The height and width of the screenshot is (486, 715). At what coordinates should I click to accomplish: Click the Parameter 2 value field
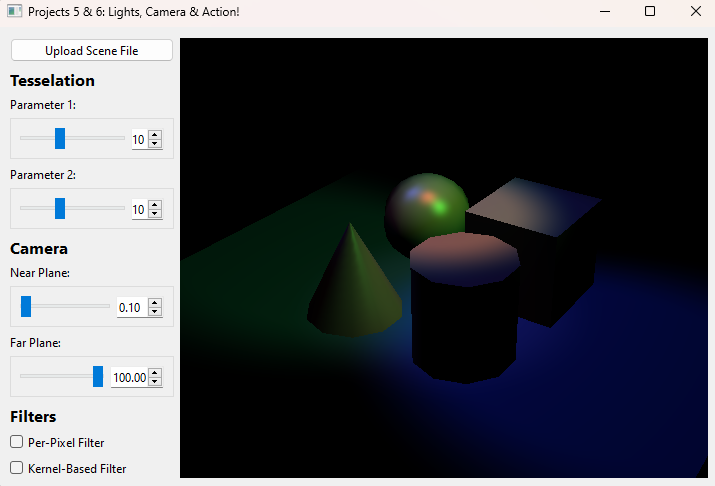point(140,210)
